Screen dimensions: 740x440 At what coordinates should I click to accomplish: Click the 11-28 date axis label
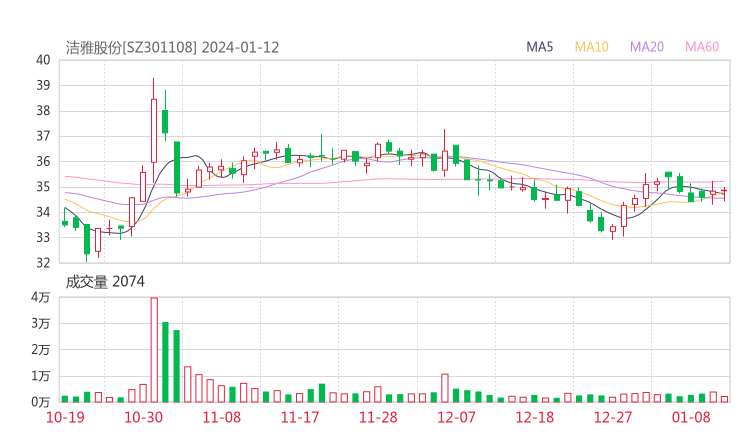[x=378, y=417]
